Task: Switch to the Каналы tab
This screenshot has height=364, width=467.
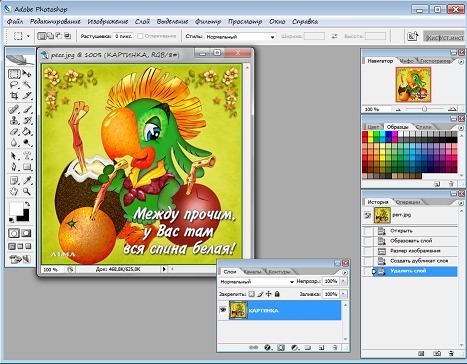Action: [x=252, y=272]
